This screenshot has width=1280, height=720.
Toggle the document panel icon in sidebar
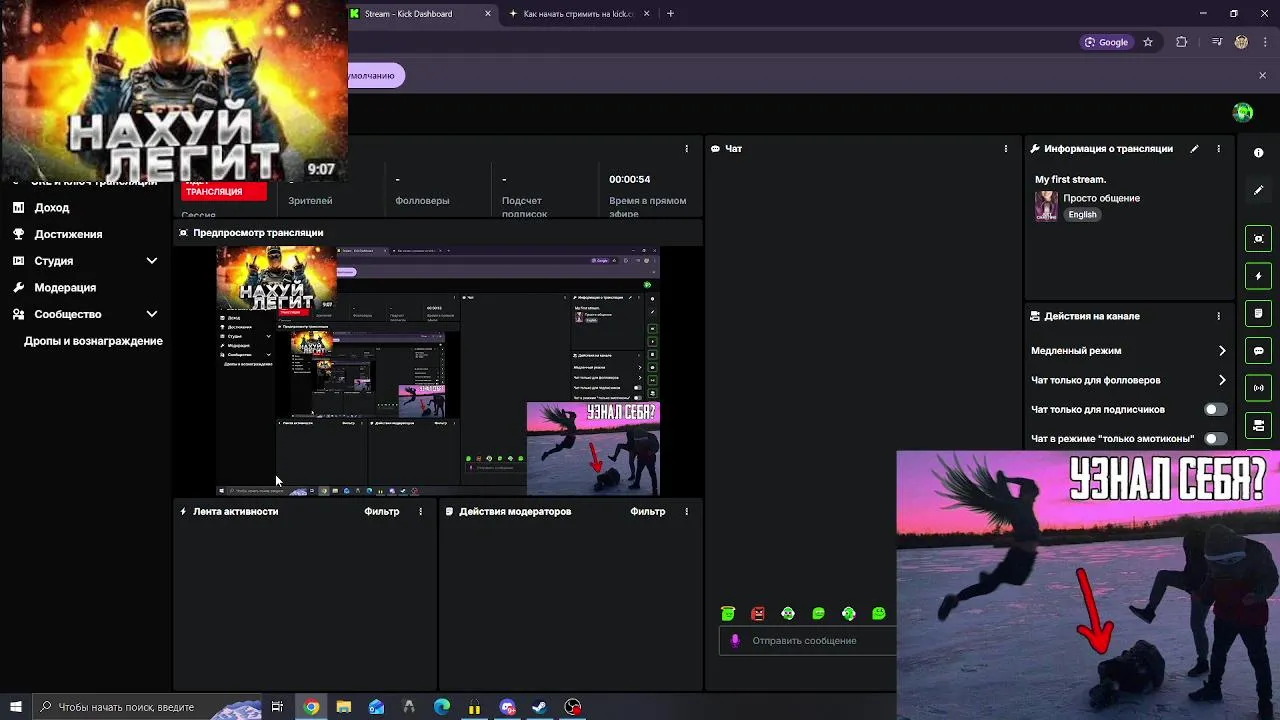(1258, 313)
